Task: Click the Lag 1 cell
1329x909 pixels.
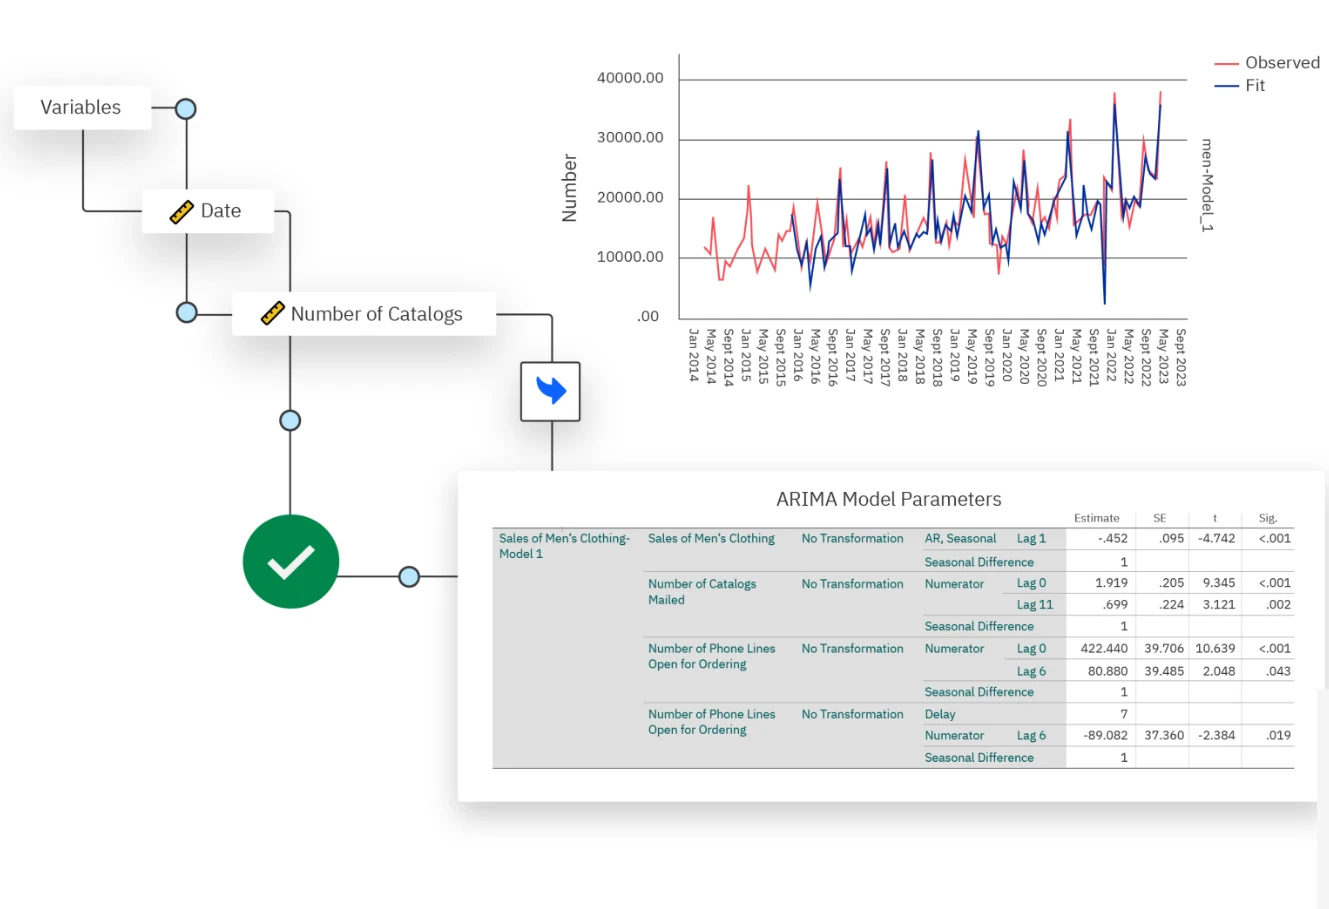Action: pos(1031,538)
